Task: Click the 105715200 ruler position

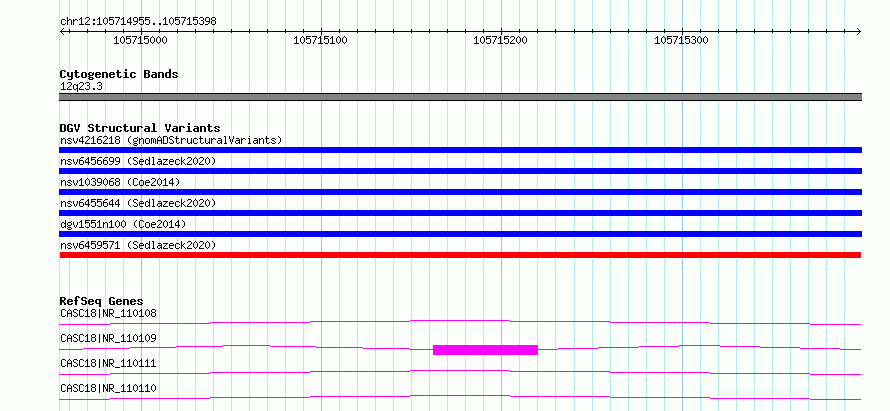Action: [x=501, y=40]
